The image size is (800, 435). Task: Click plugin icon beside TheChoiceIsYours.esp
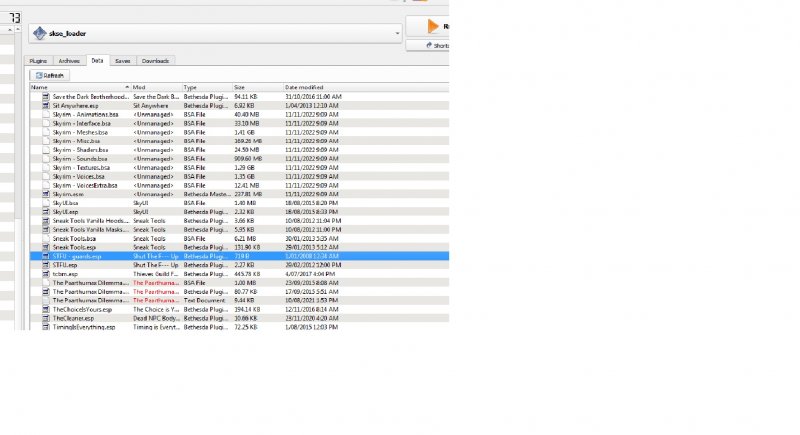point(45,310)
